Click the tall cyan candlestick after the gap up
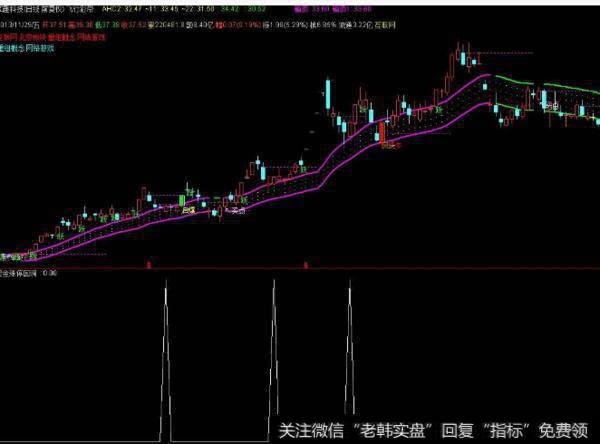Image resolution: width=600 pixels, height=444 pixels. click(328, 94)
